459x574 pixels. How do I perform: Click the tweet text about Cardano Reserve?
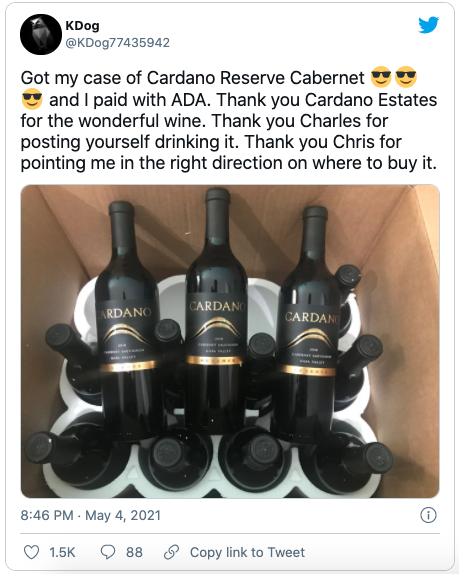coord(229,120)
